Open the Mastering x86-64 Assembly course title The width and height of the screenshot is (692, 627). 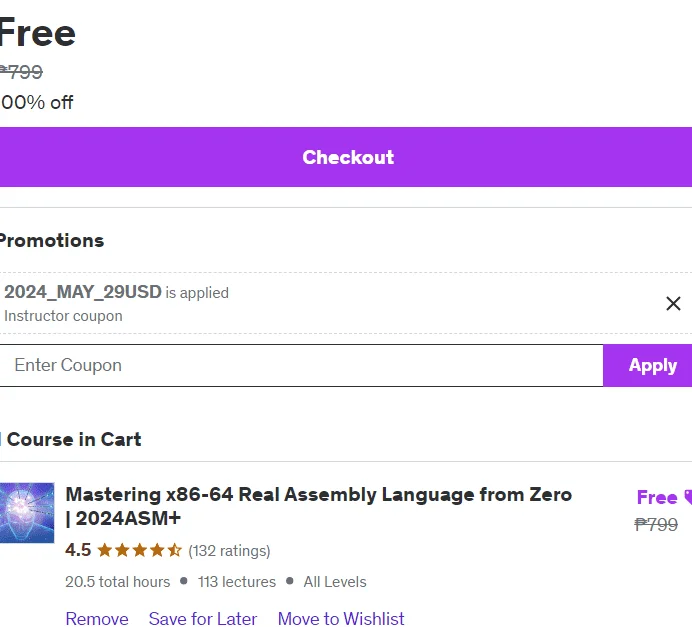point(319,506)
